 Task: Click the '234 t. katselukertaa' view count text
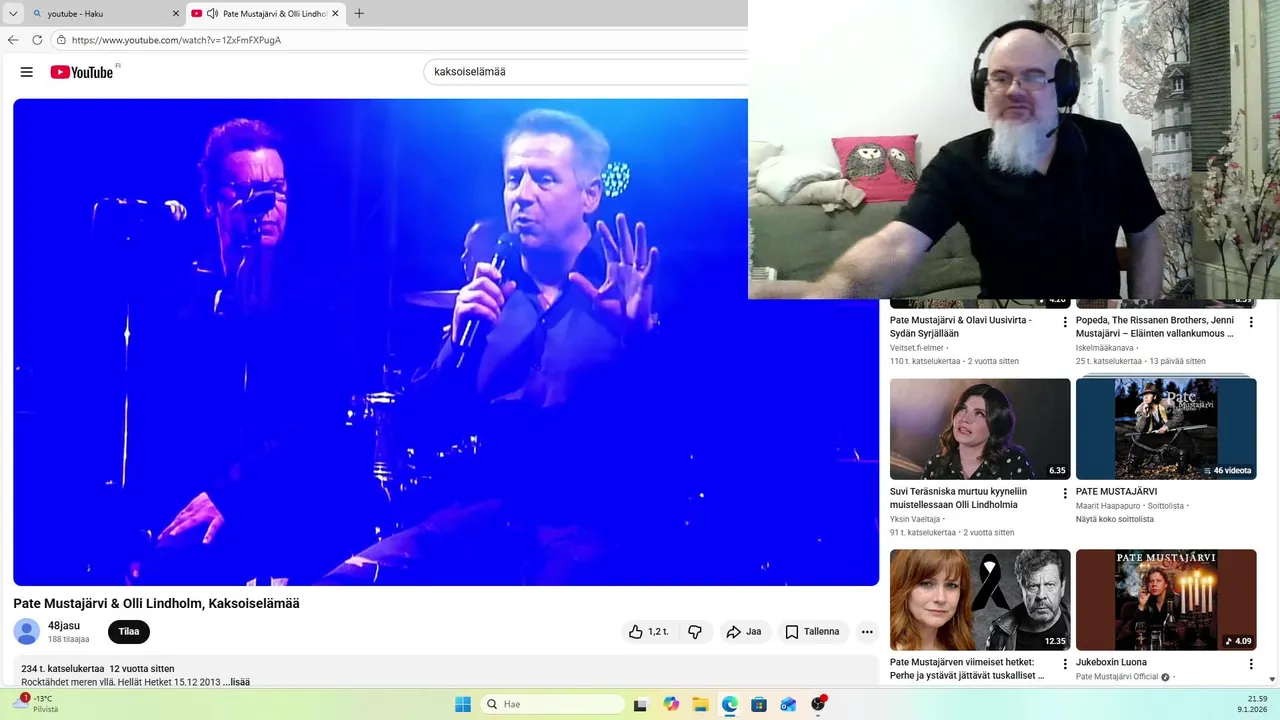[x=63, y=669]
